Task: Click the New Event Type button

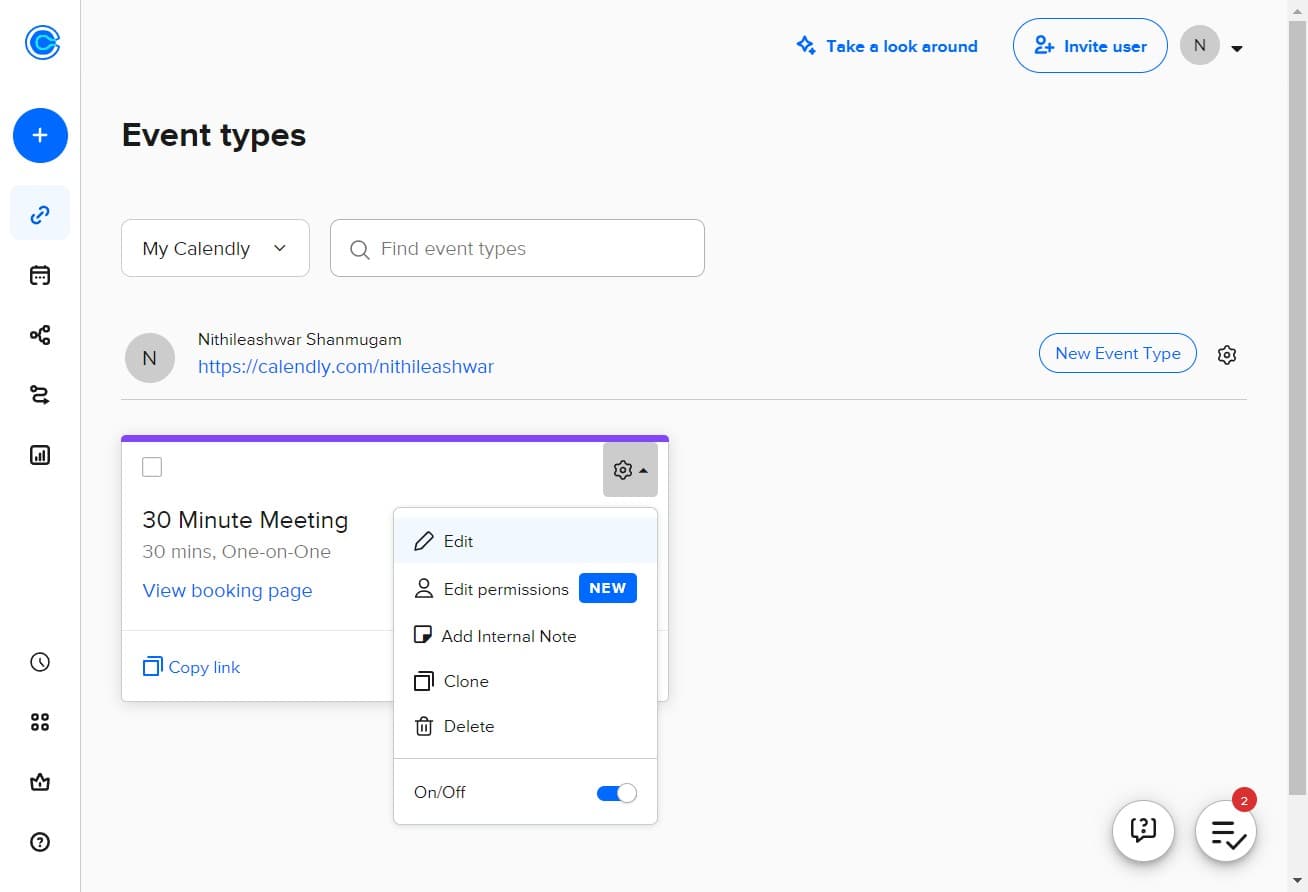Action: tap(1117, 353)
